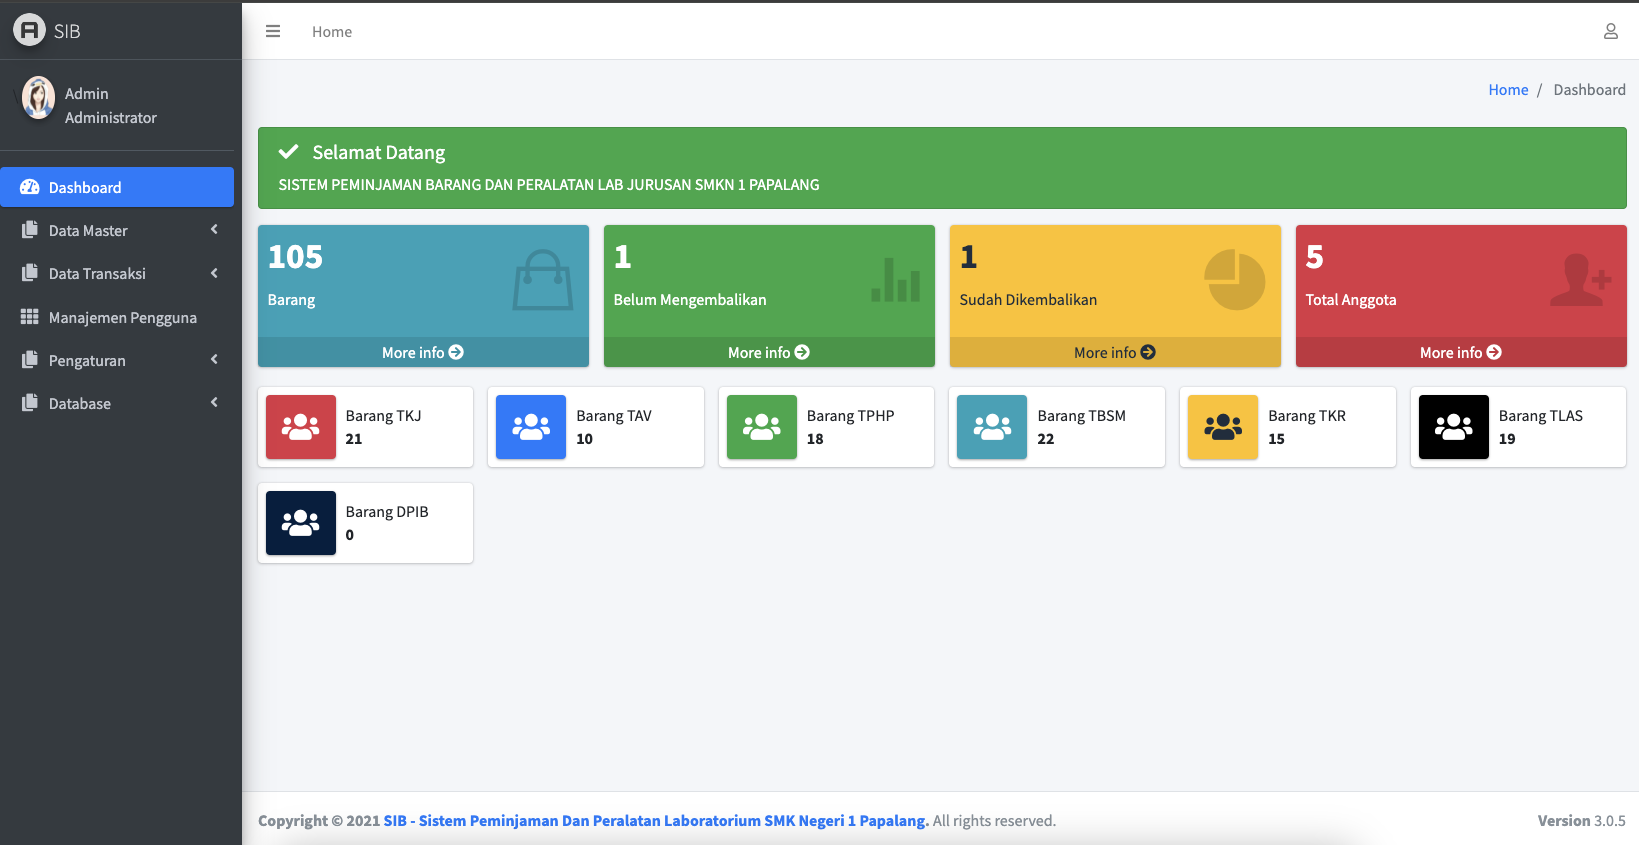Click the teal Barang TBSM group icon
This screenshot has width=1639, height=845.
(x=992, y=427)
